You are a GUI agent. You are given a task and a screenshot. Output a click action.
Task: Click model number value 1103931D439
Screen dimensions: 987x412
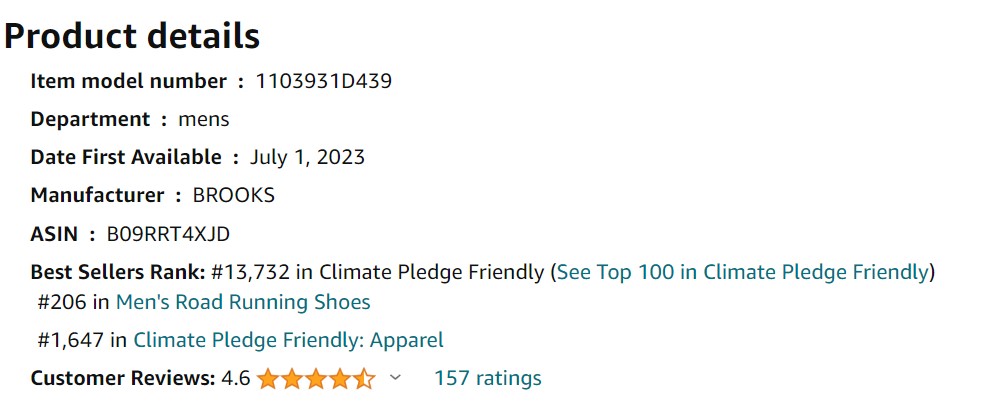(324, 81)
